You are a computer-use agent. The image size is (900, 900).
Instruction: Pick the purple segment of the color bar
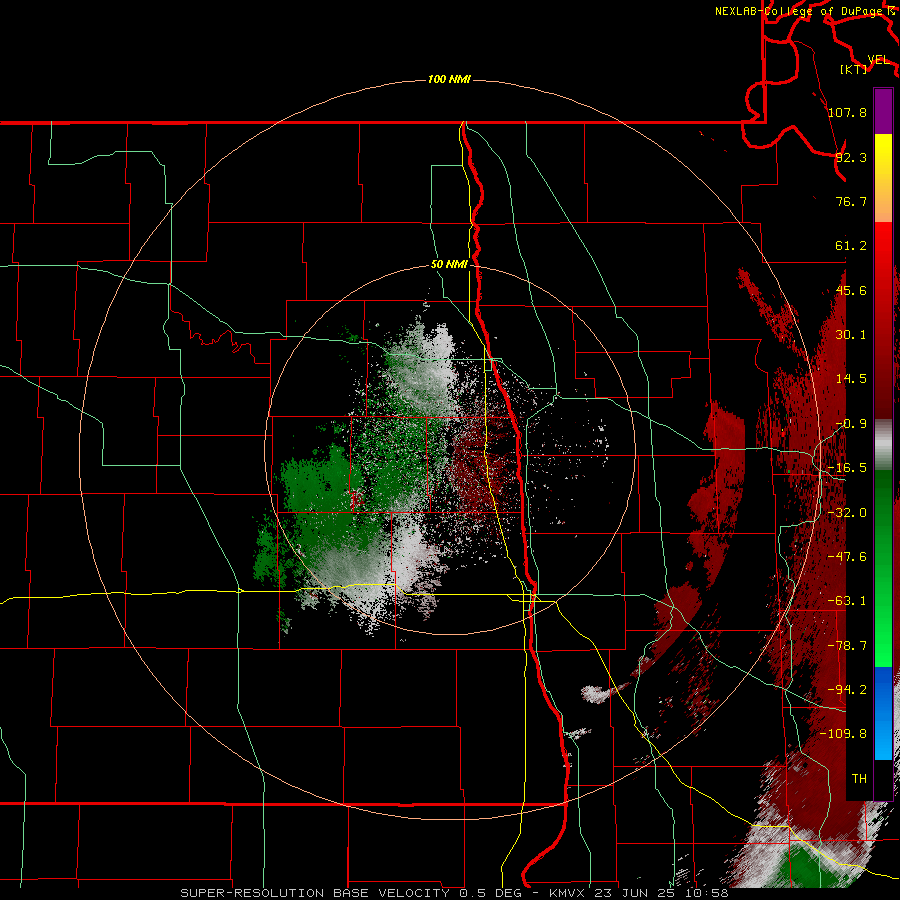(883, 111)
